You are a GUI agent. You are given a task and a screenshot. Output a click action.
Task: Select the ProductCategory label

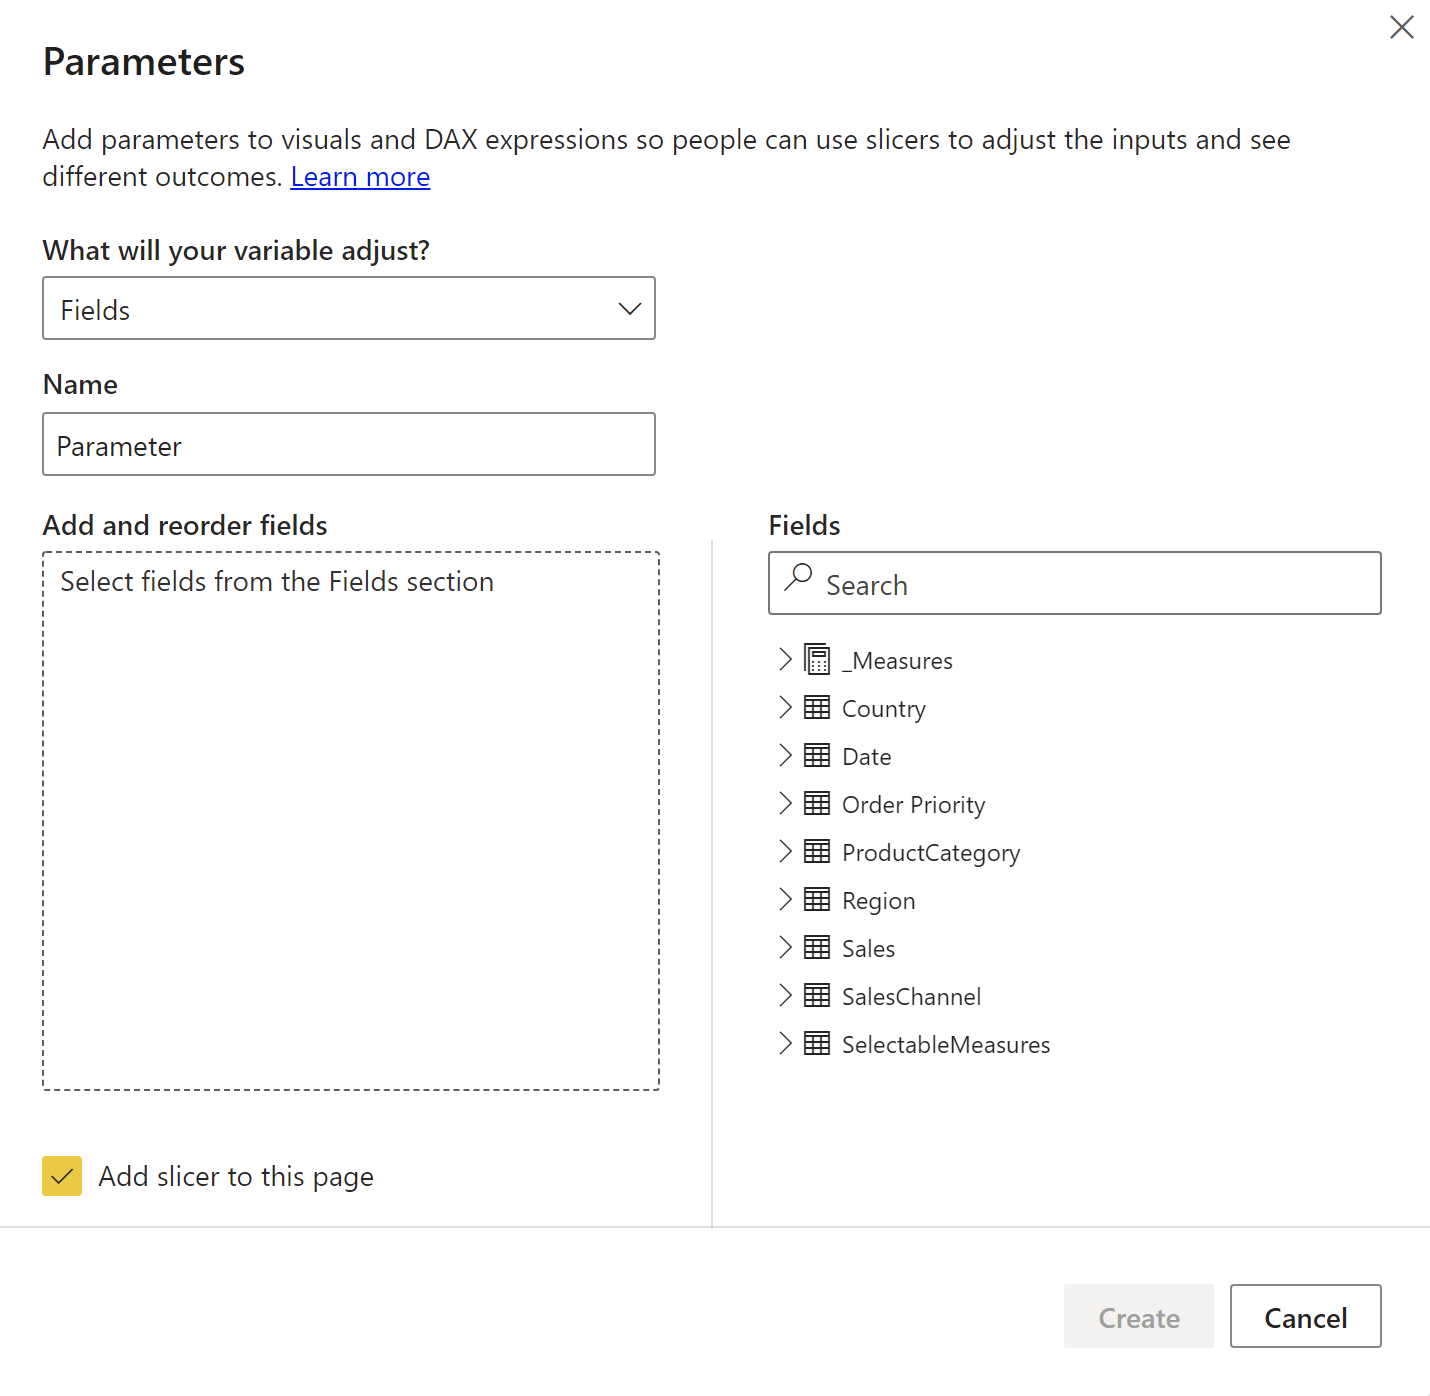click(931, 853)
